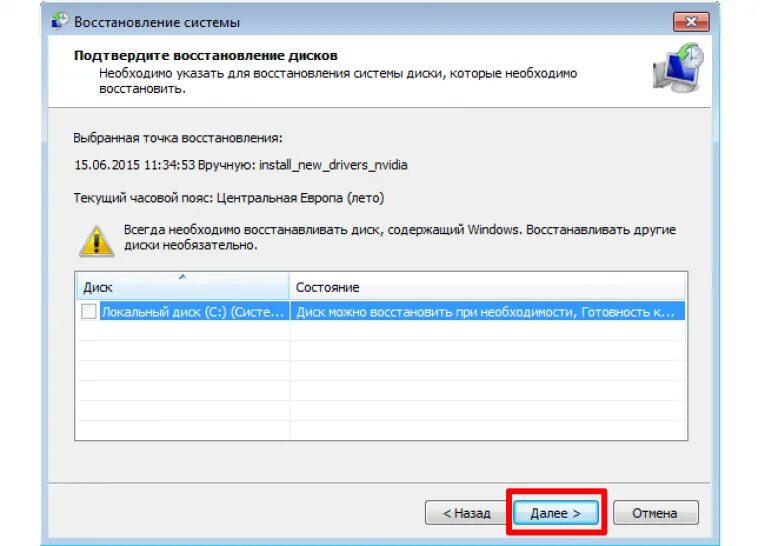Viewport: 765px width, 546px height.
Task: Check the Локальный диск (C:) checkbox
Action: point(88,311)
